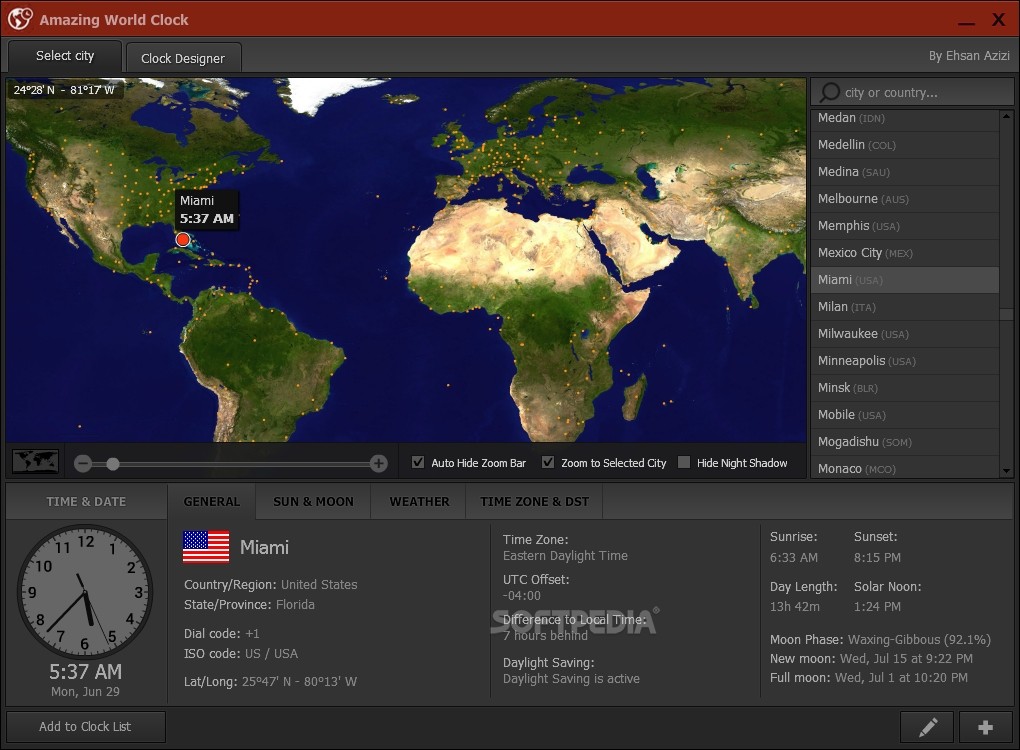This screenshot has height=750, width=1020.
Task: Click the world map thumbnail icon
Action: coord(36,462)
